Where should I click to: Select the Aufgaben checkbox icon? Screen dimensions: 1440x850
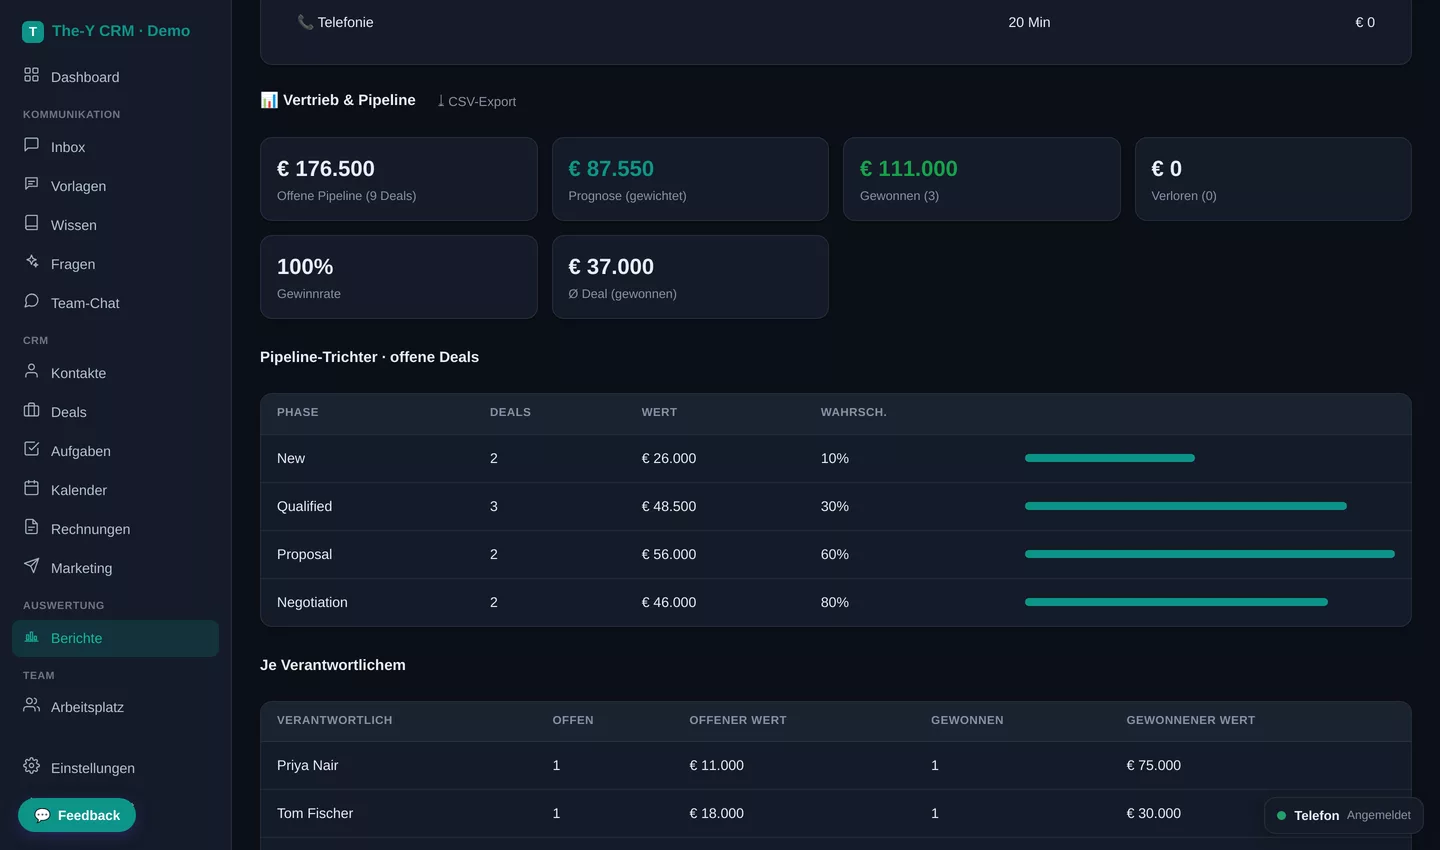coord(31,449)
